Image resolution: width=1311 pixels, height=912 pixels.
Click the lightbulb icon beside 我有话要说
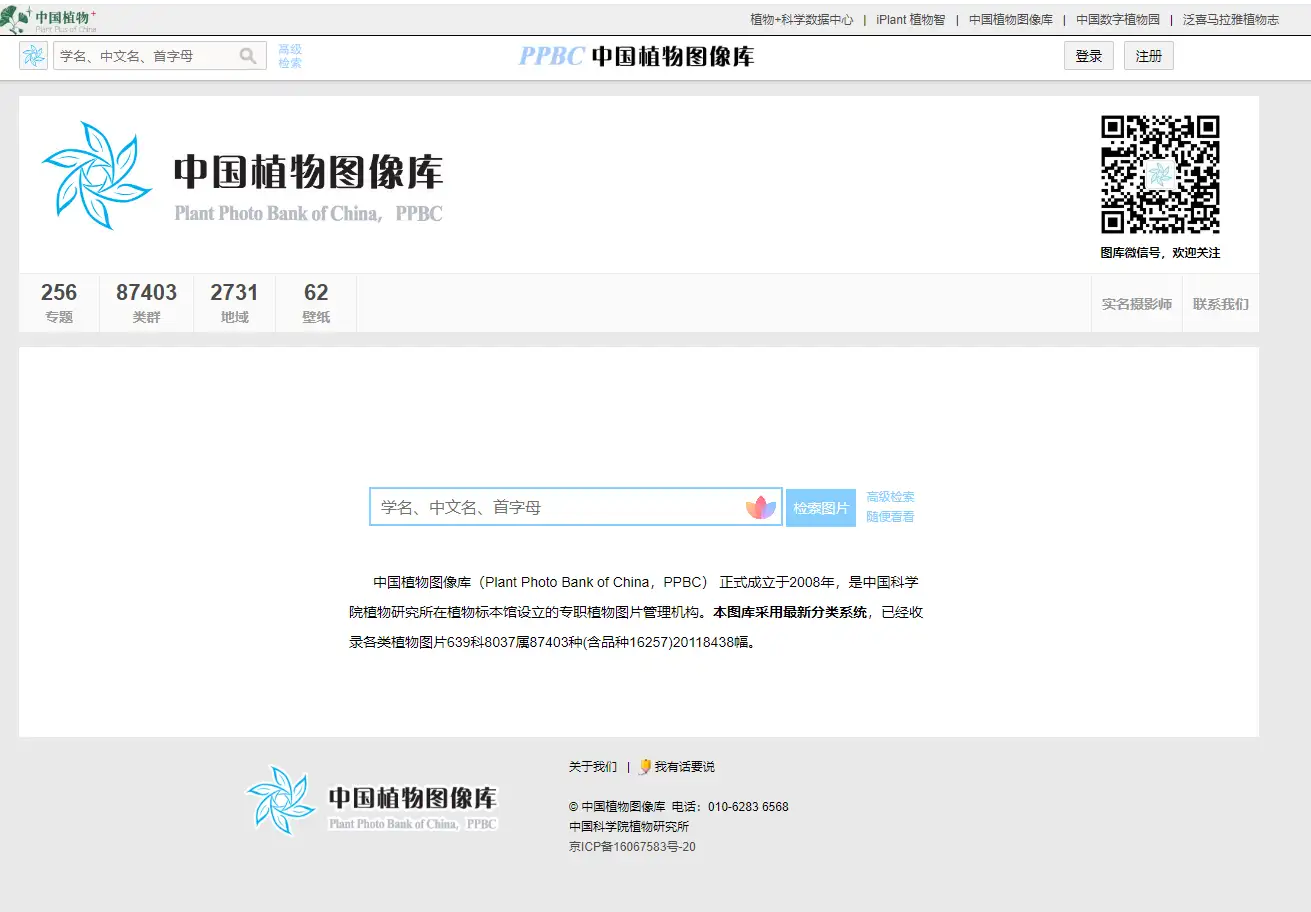(x=645, y=767)
